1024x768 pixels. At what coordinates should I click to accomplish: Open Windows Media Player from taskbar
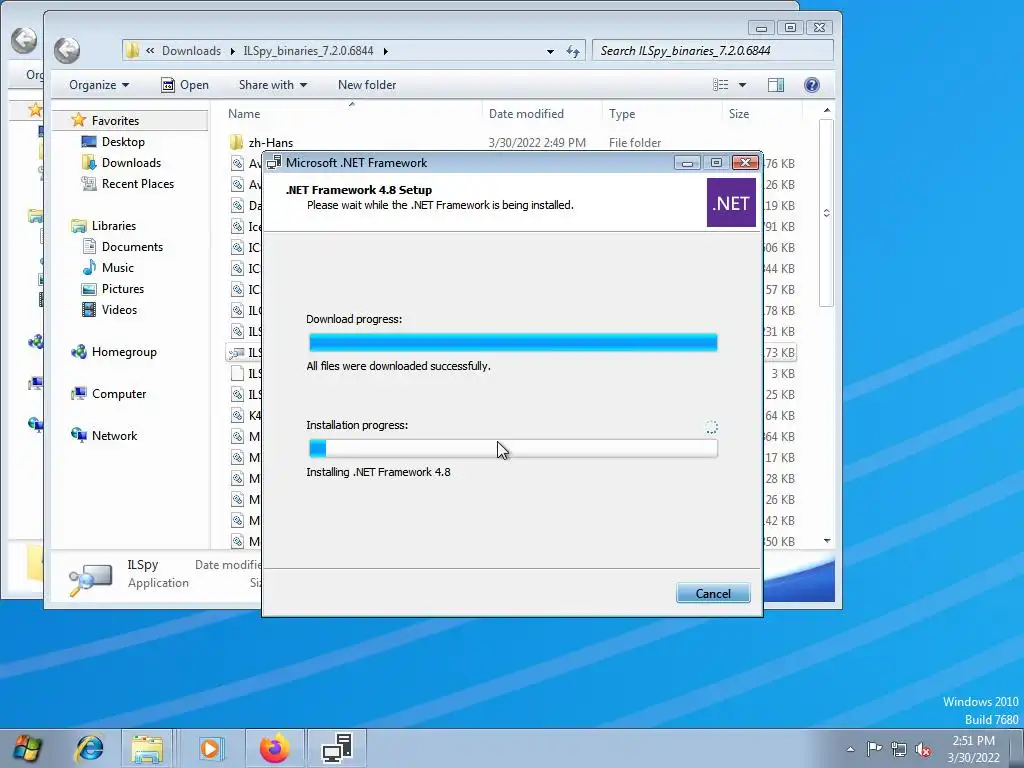point(210,748)
